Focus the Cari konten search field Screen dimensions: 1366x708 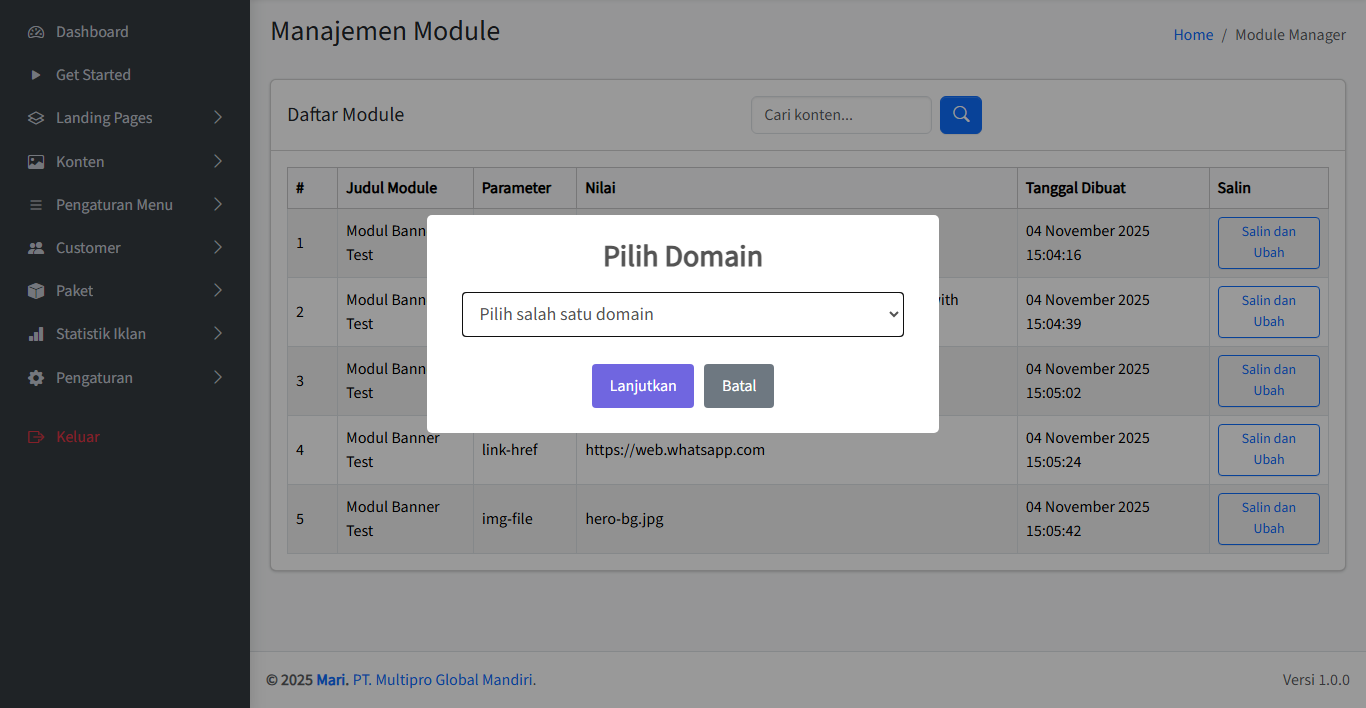pos(840,115)
